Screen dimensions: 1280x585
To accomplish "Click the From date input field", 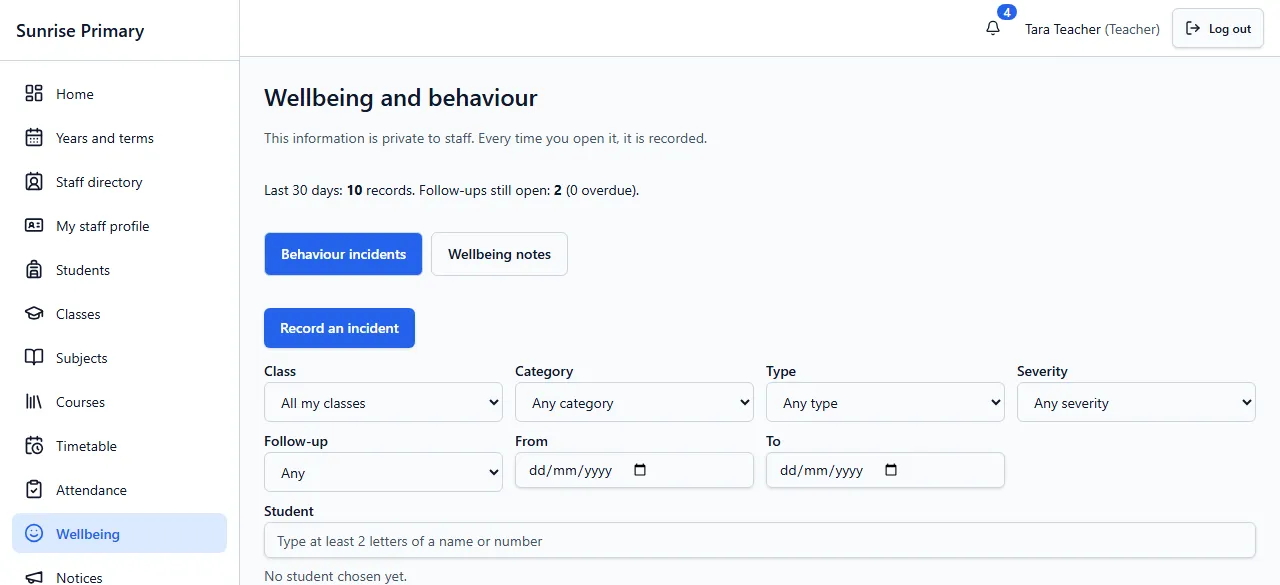I will tap(634, 470).
